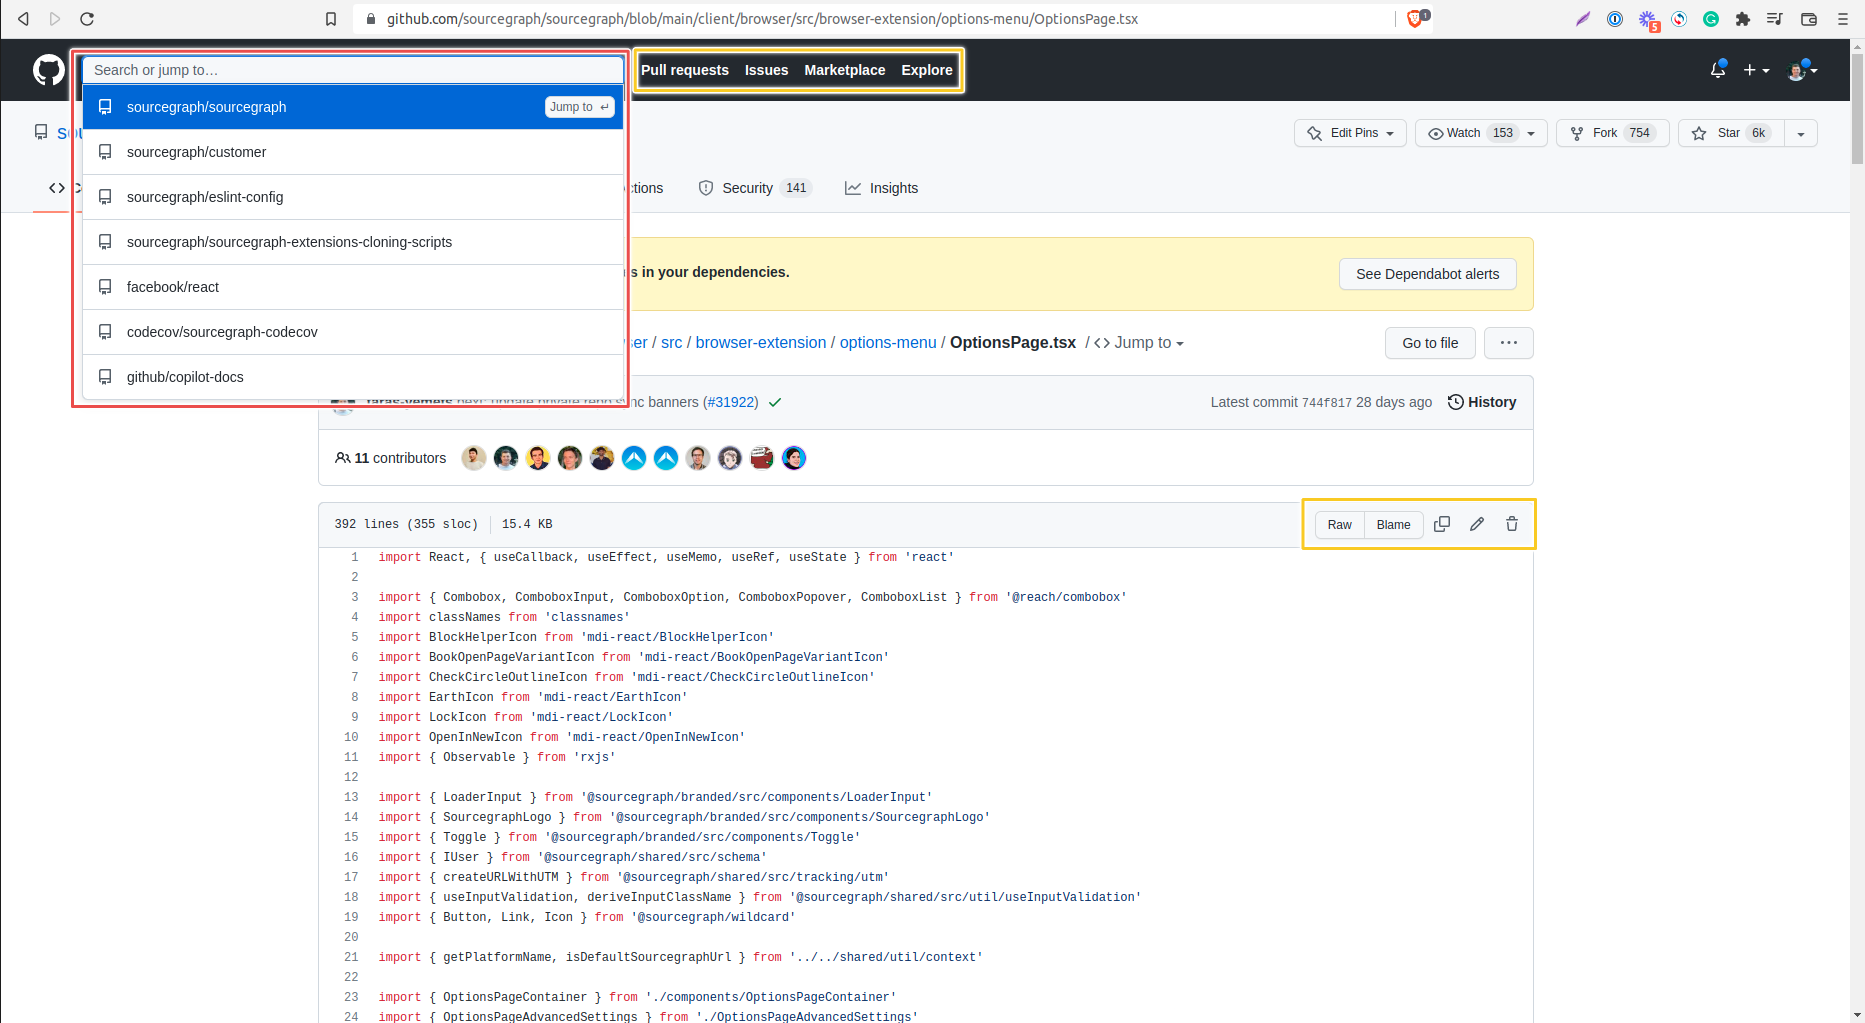Viewport: 1865px width, 1023px height.
Task: Open the Security tab
Action: [755, 188]
